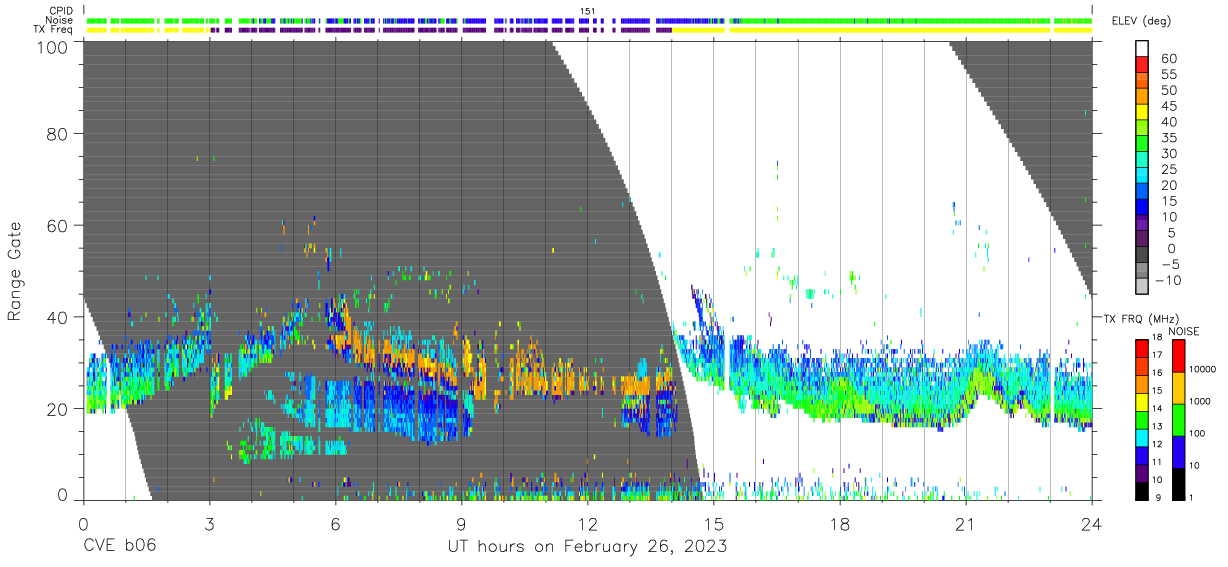Pick the red segment of ELEV colorbar
Viewport: 1228px width, 567px height.
(x=1142, y=65)
